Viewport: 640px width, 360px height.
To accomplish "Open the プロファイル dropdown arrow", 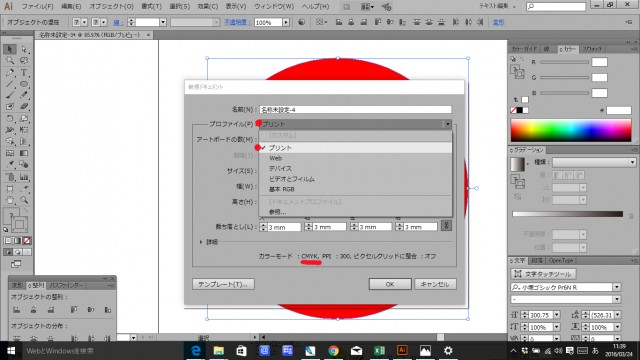I will [447, 124].
